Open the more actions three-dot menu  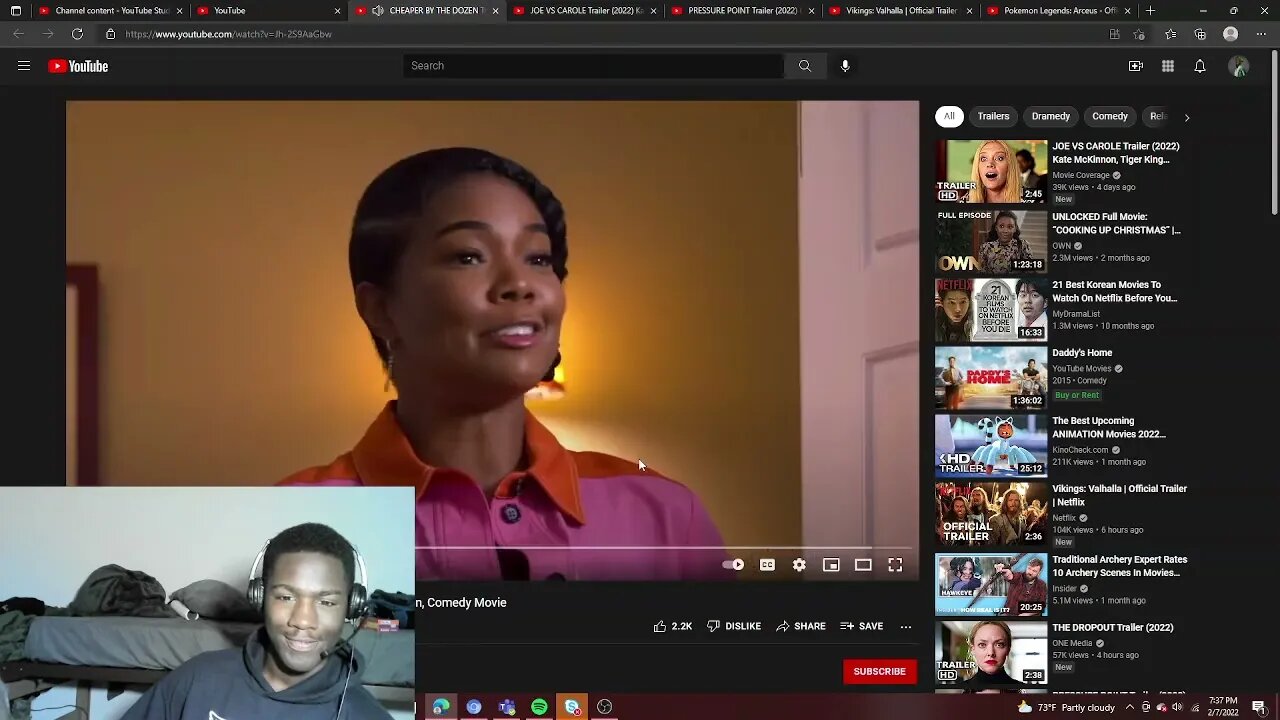click(x=906, y=627)
